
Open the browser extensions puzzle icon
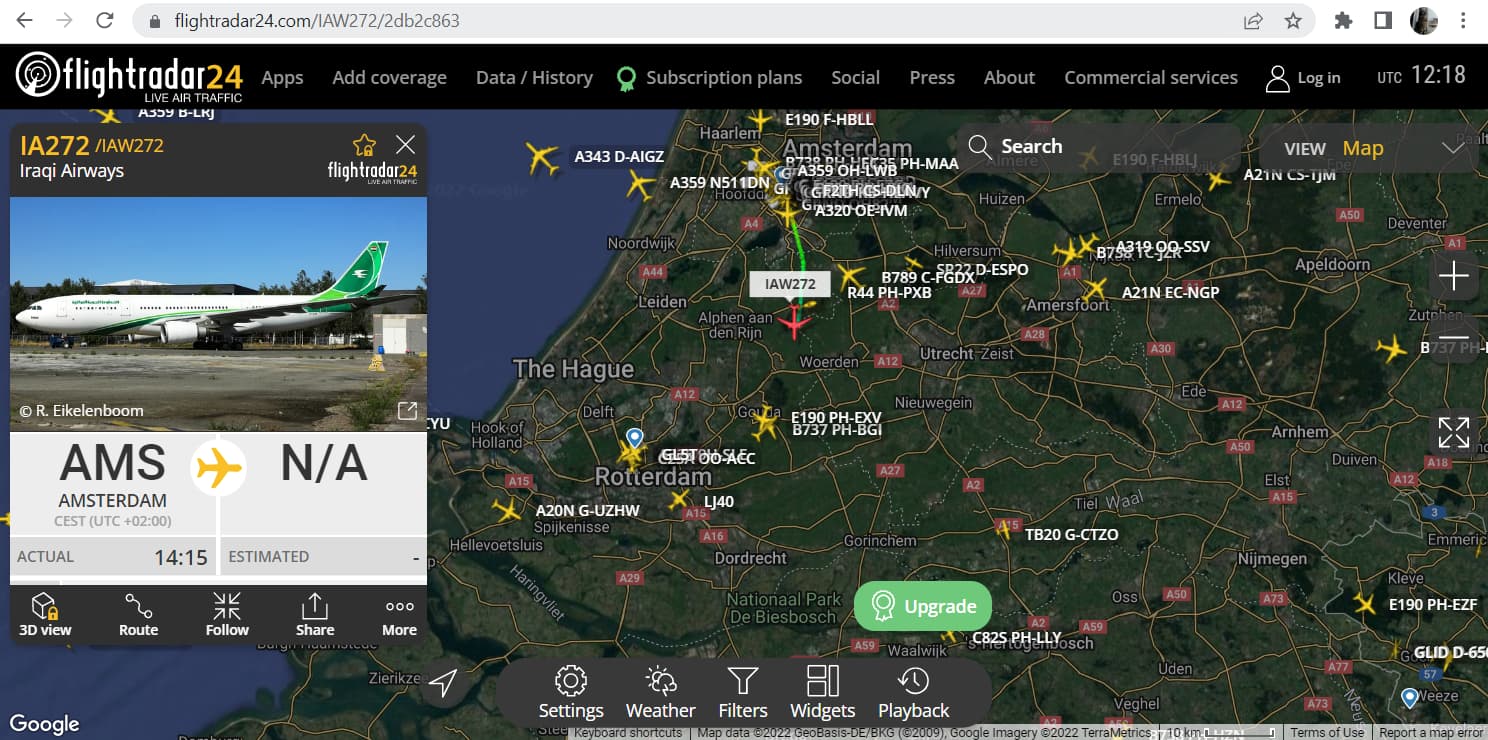pyautogui.click(x=1343, y=20)
